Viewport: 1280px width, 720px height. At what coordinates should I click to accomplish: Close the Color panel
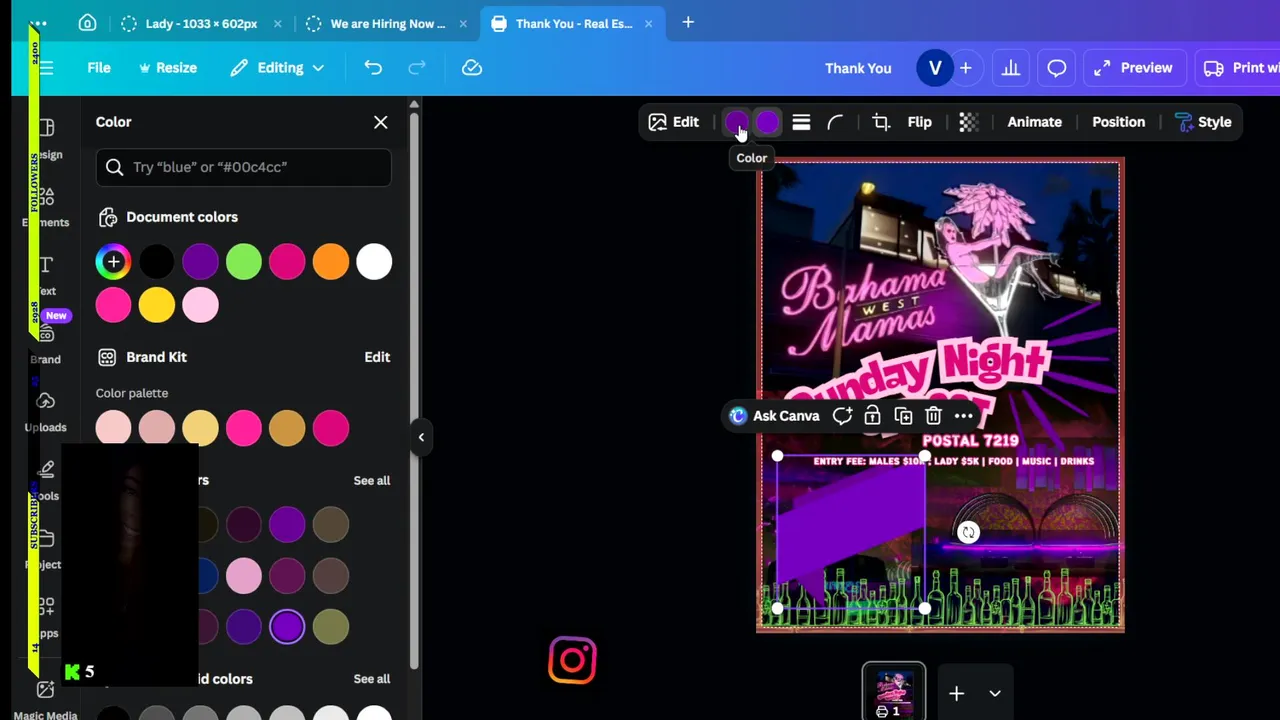pos(381,122)
